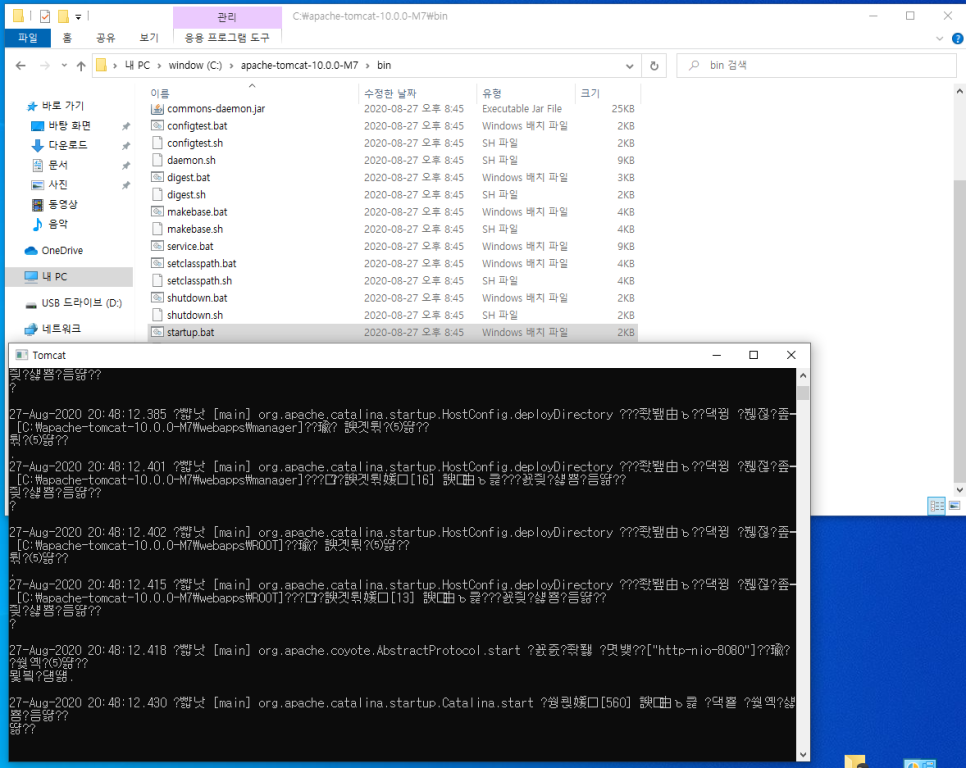
Task: Click the quick access properties checkmark icon
Action: tap(45, 16)
